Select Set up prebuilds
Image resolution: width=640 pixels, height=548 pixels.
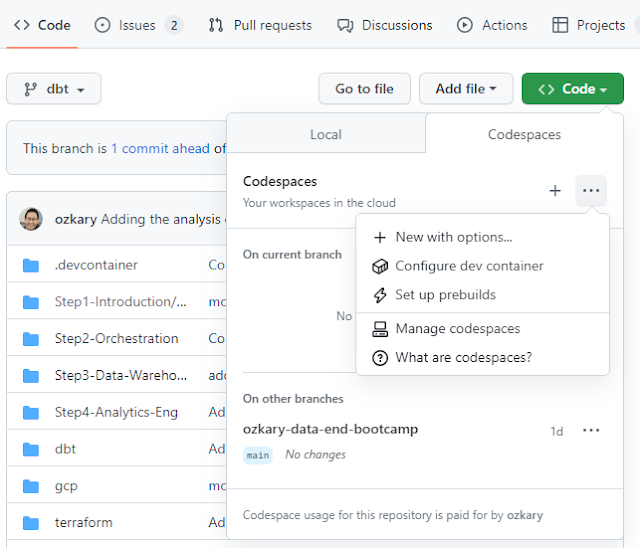[x=482, y=295]
